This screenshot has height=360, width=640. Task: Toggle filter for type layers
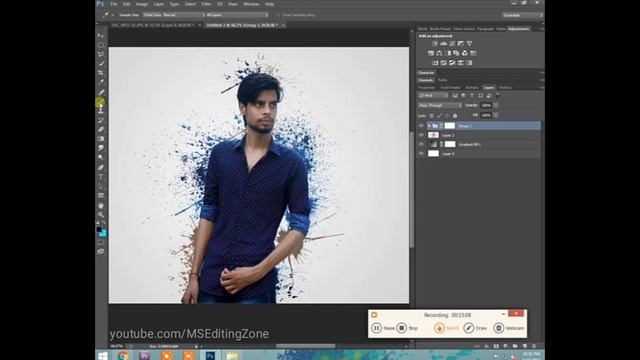point(472,96)
